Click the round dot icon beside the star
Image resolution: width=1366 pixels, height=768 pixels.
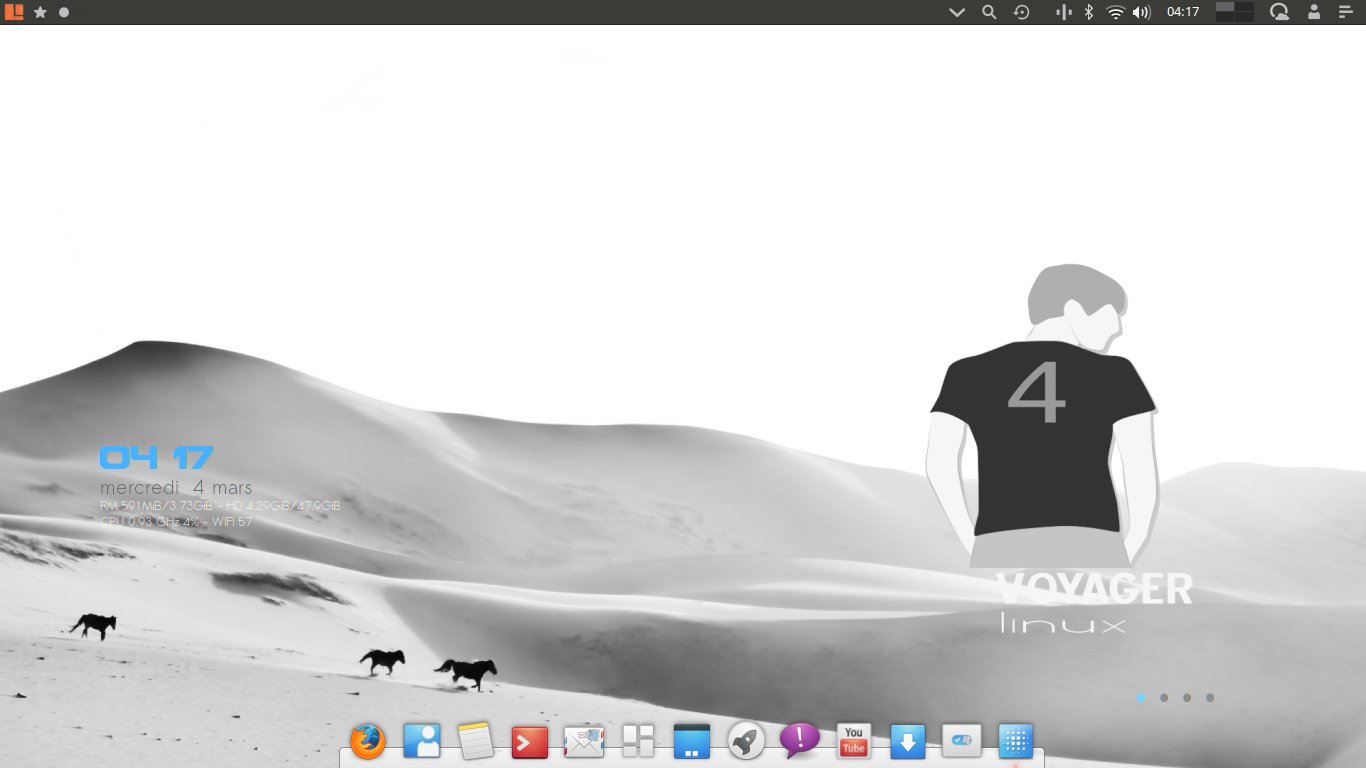click(64, 12)
